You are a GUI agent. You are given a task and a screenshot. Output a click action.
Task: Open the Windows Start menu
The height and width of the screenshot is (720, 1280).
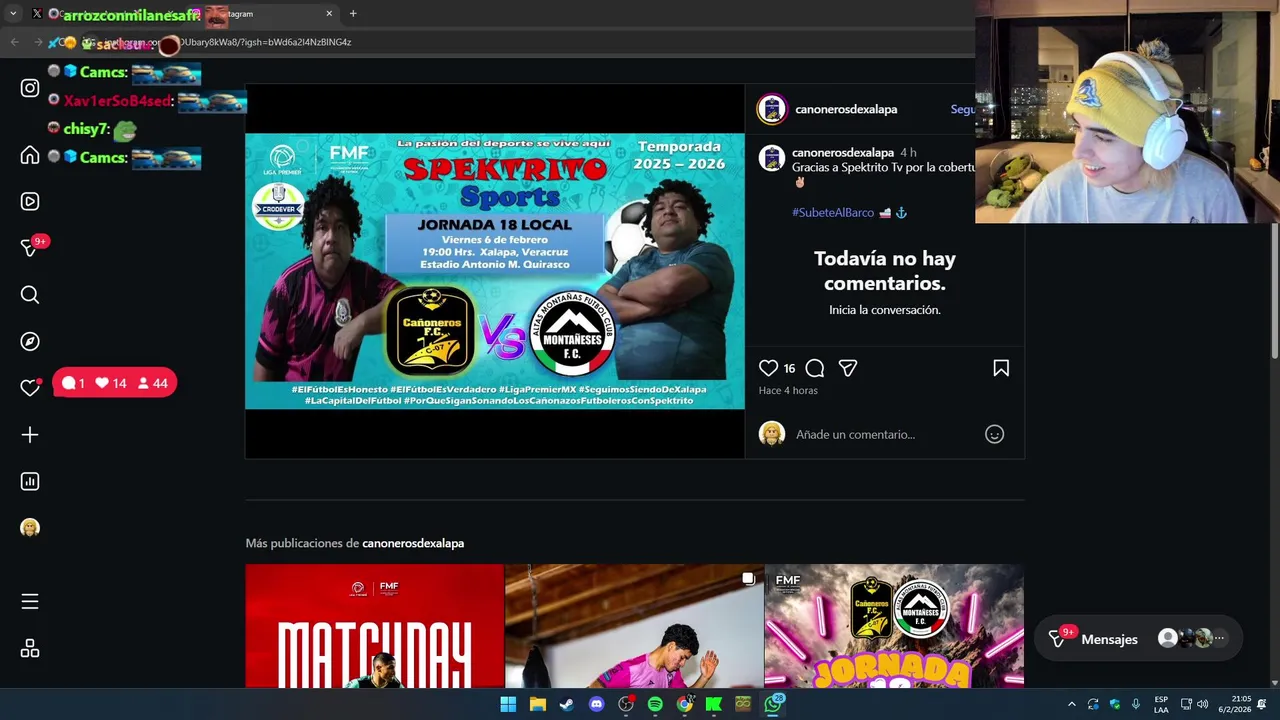pos(508,704)
